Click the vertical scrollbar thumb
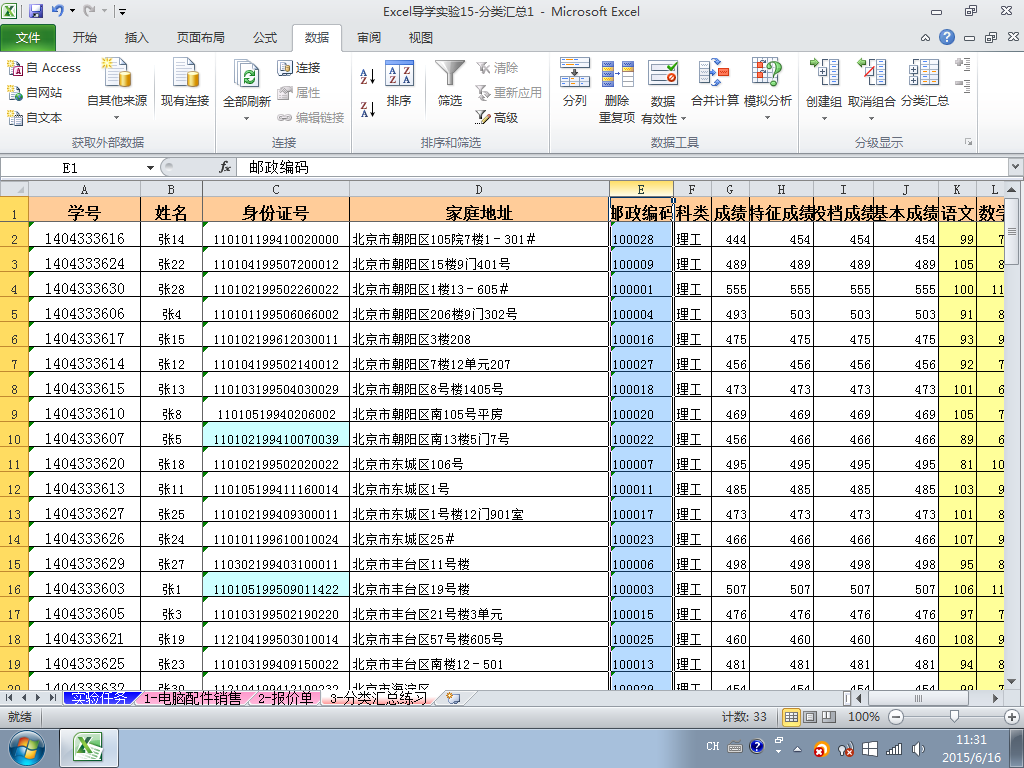 click(x=1012, y=231)
